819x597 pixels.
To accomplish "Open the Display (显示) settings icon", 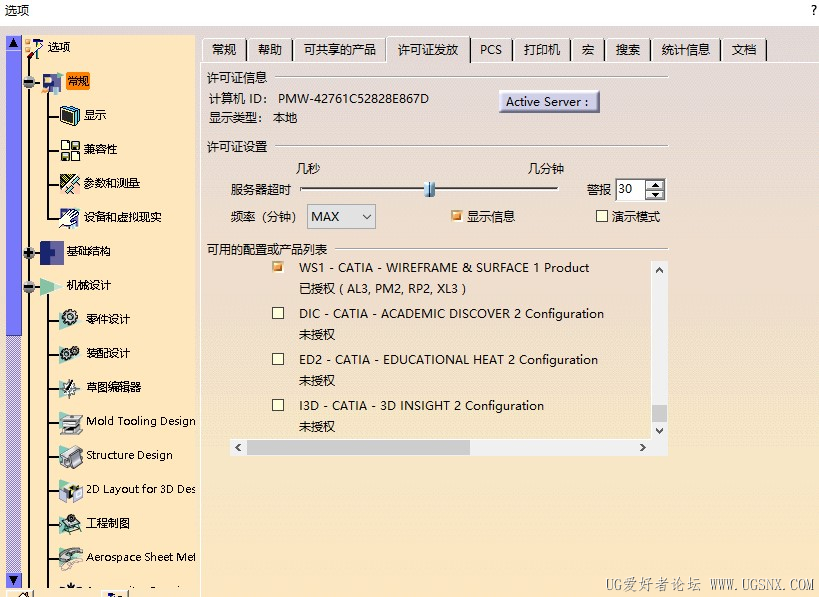I will pyautogui.click(x=69, y=115).
